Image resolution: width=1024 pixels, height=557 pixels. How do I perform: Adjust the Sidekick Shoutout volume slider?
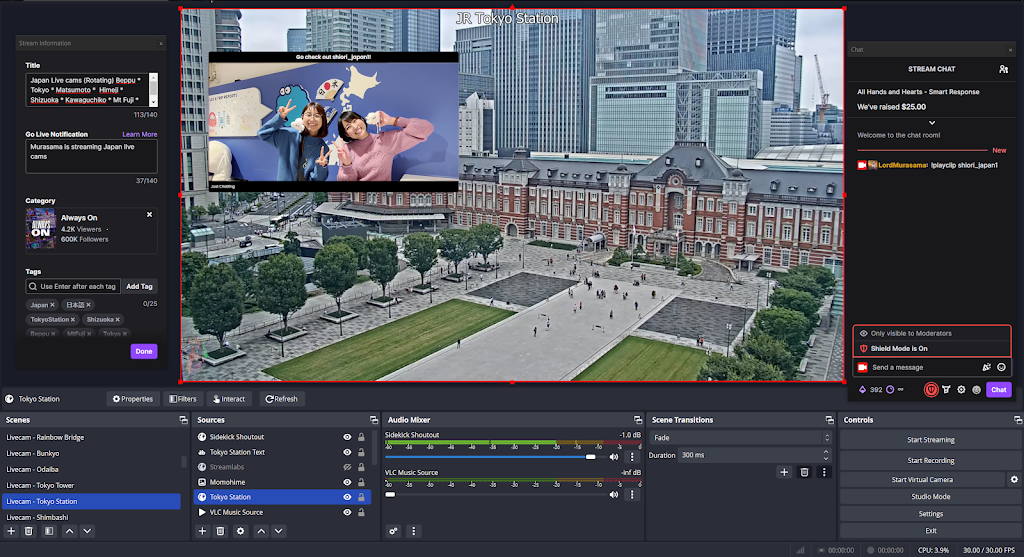click(x=590, y=456)
